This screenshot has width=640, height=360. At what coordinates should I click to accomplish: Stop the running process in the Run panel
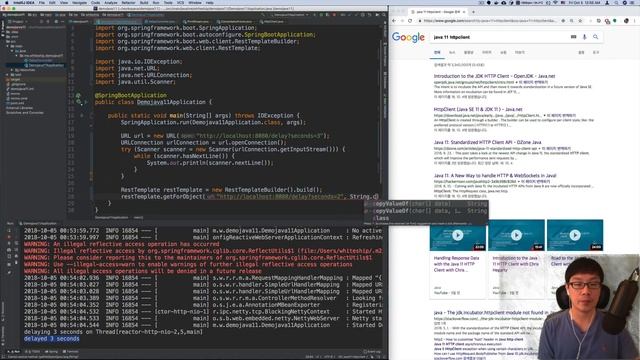[9, 237]
